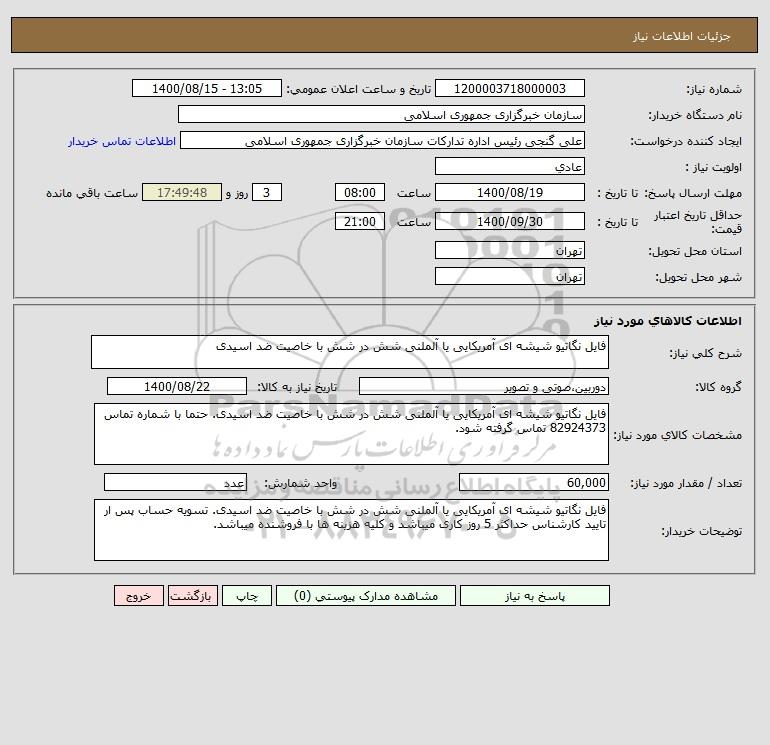Click the goods group field 'دوربین،صوتی و تصویر'
770x745 pixels.
[x=484, y=386]
